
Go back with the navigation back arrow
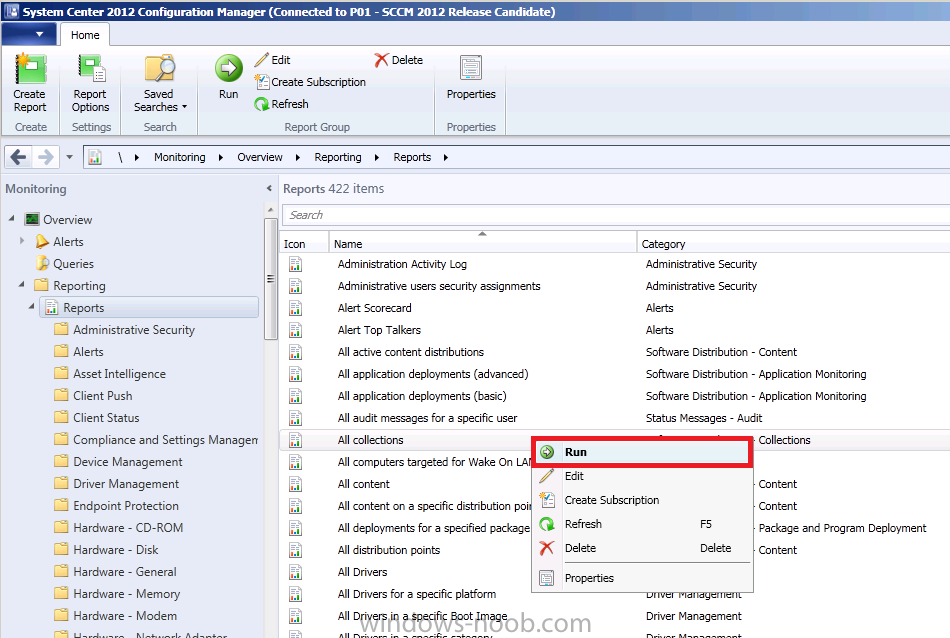point(18,157)
